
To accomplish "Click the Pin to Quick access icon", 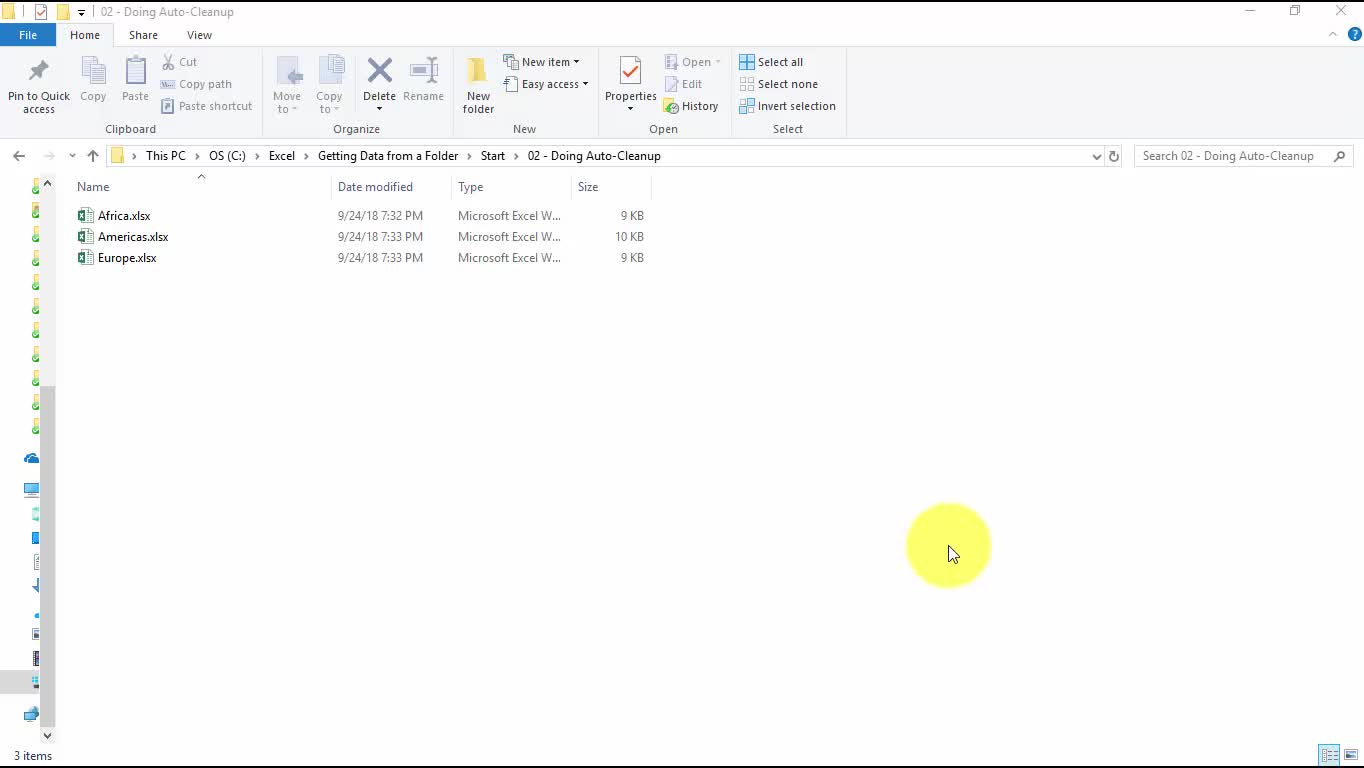I will point(39,72).
